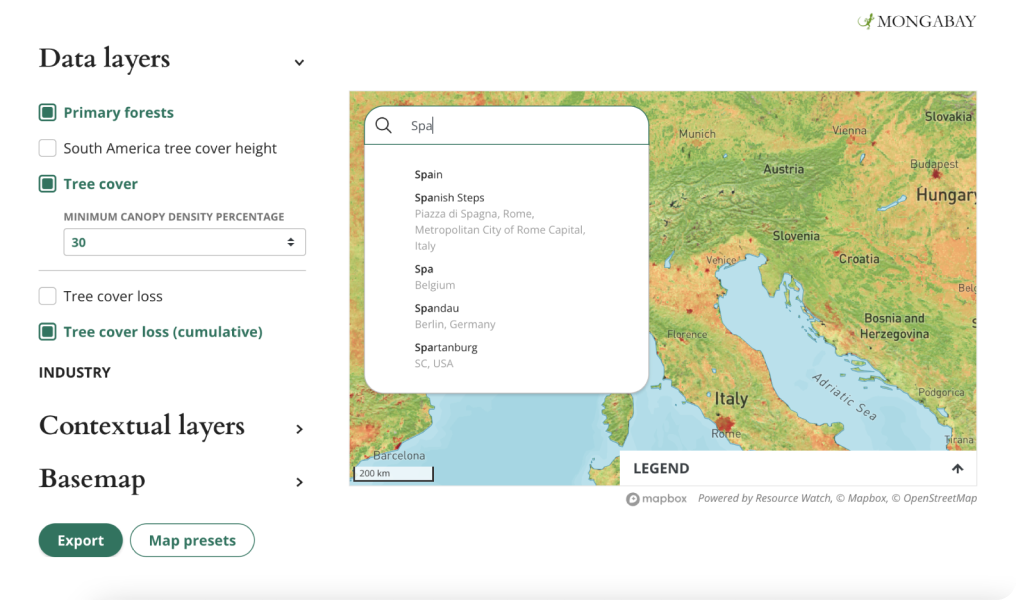
Task: Click the search magnifier icon in the map
Action: click(384, 125)
